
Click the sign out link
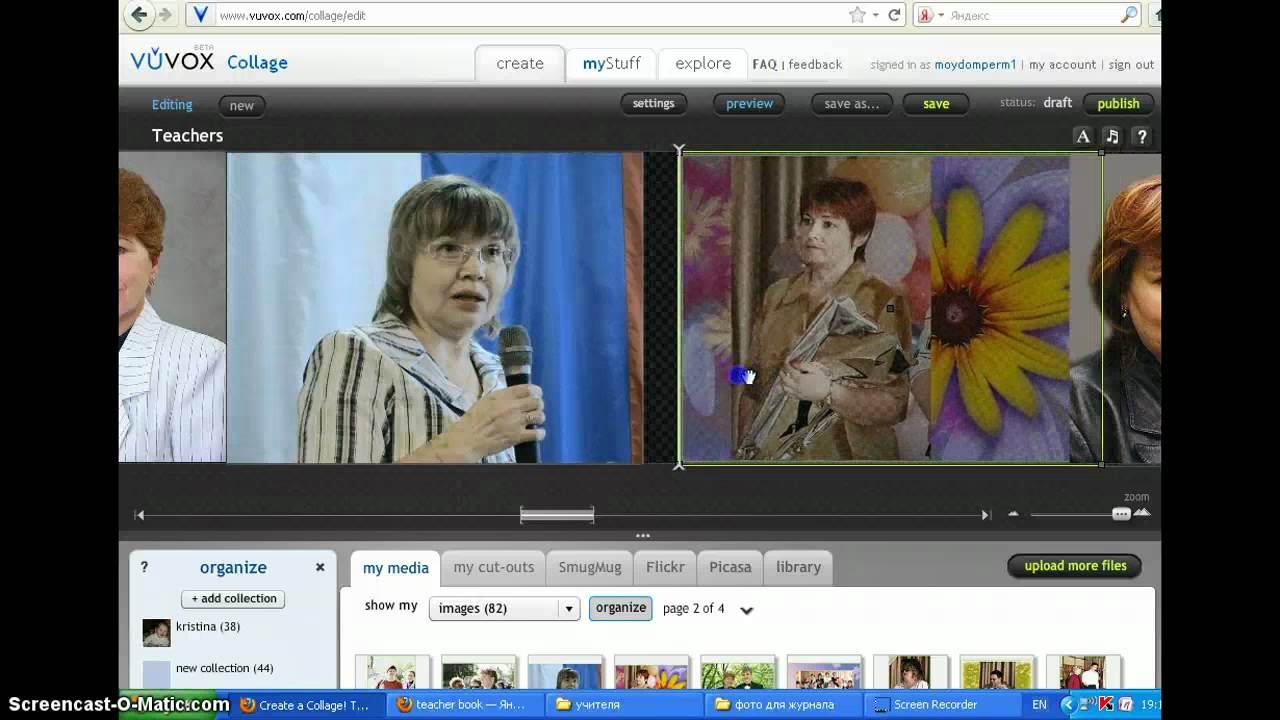(x=1131, y=64)
